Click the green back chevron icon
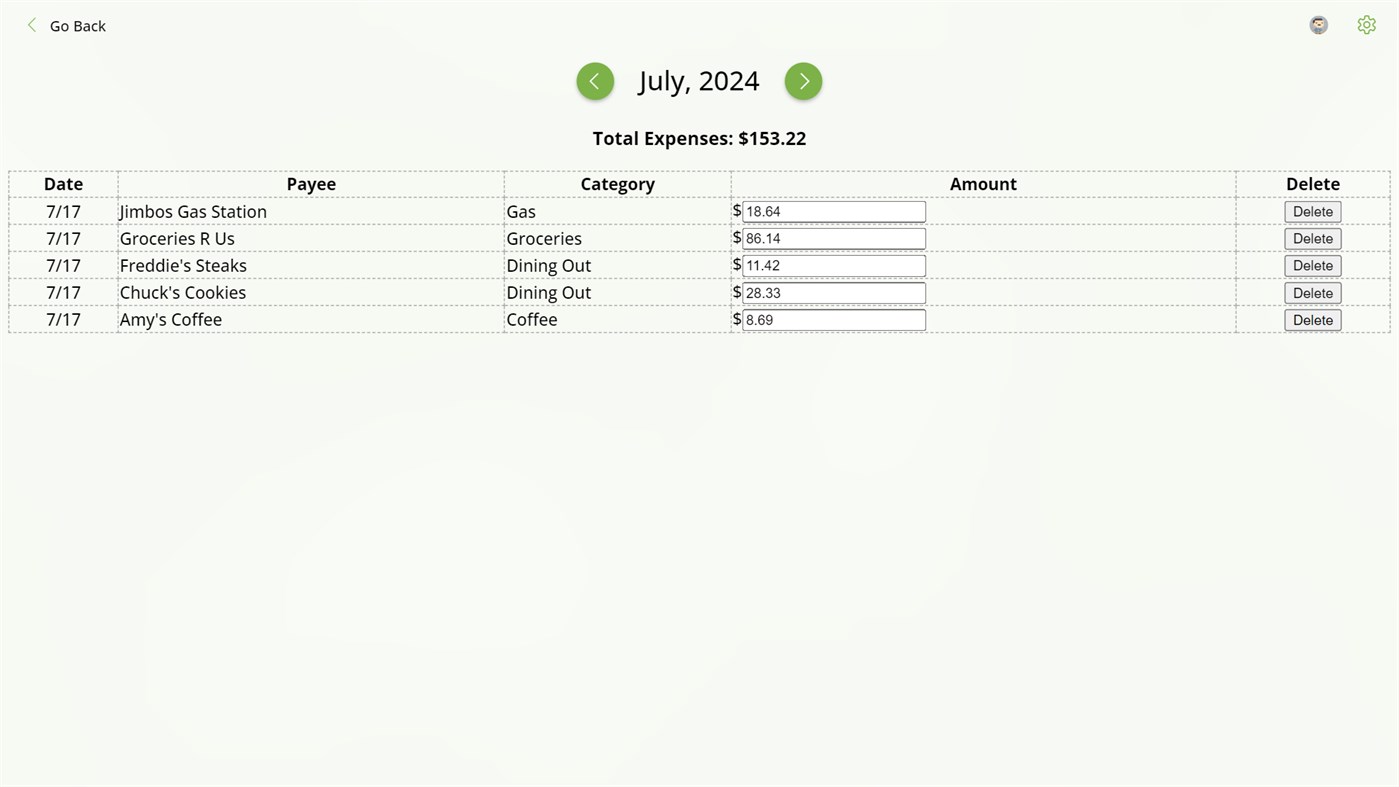Screen dimensions: 1399x787 (31, 25)
